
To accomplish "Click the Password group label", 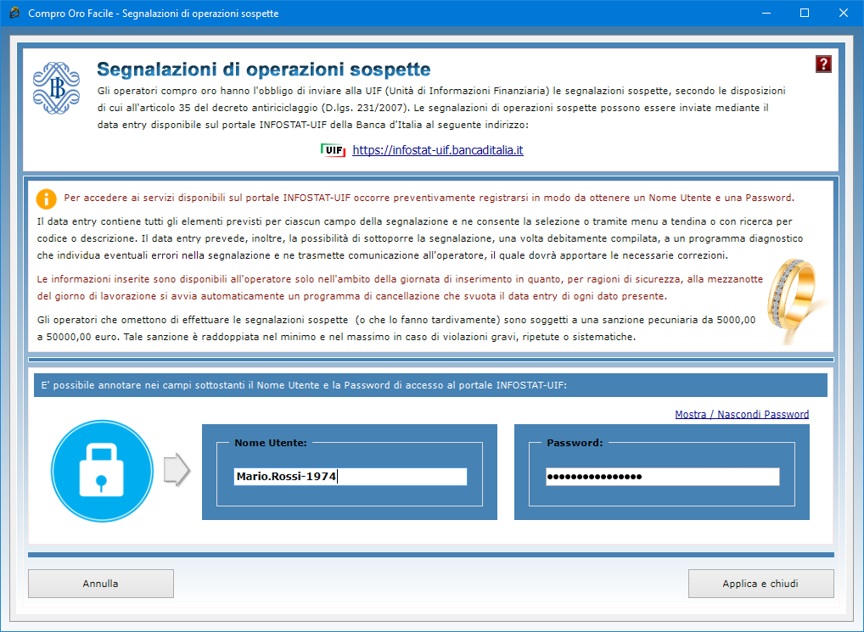I will click(575, 442).
